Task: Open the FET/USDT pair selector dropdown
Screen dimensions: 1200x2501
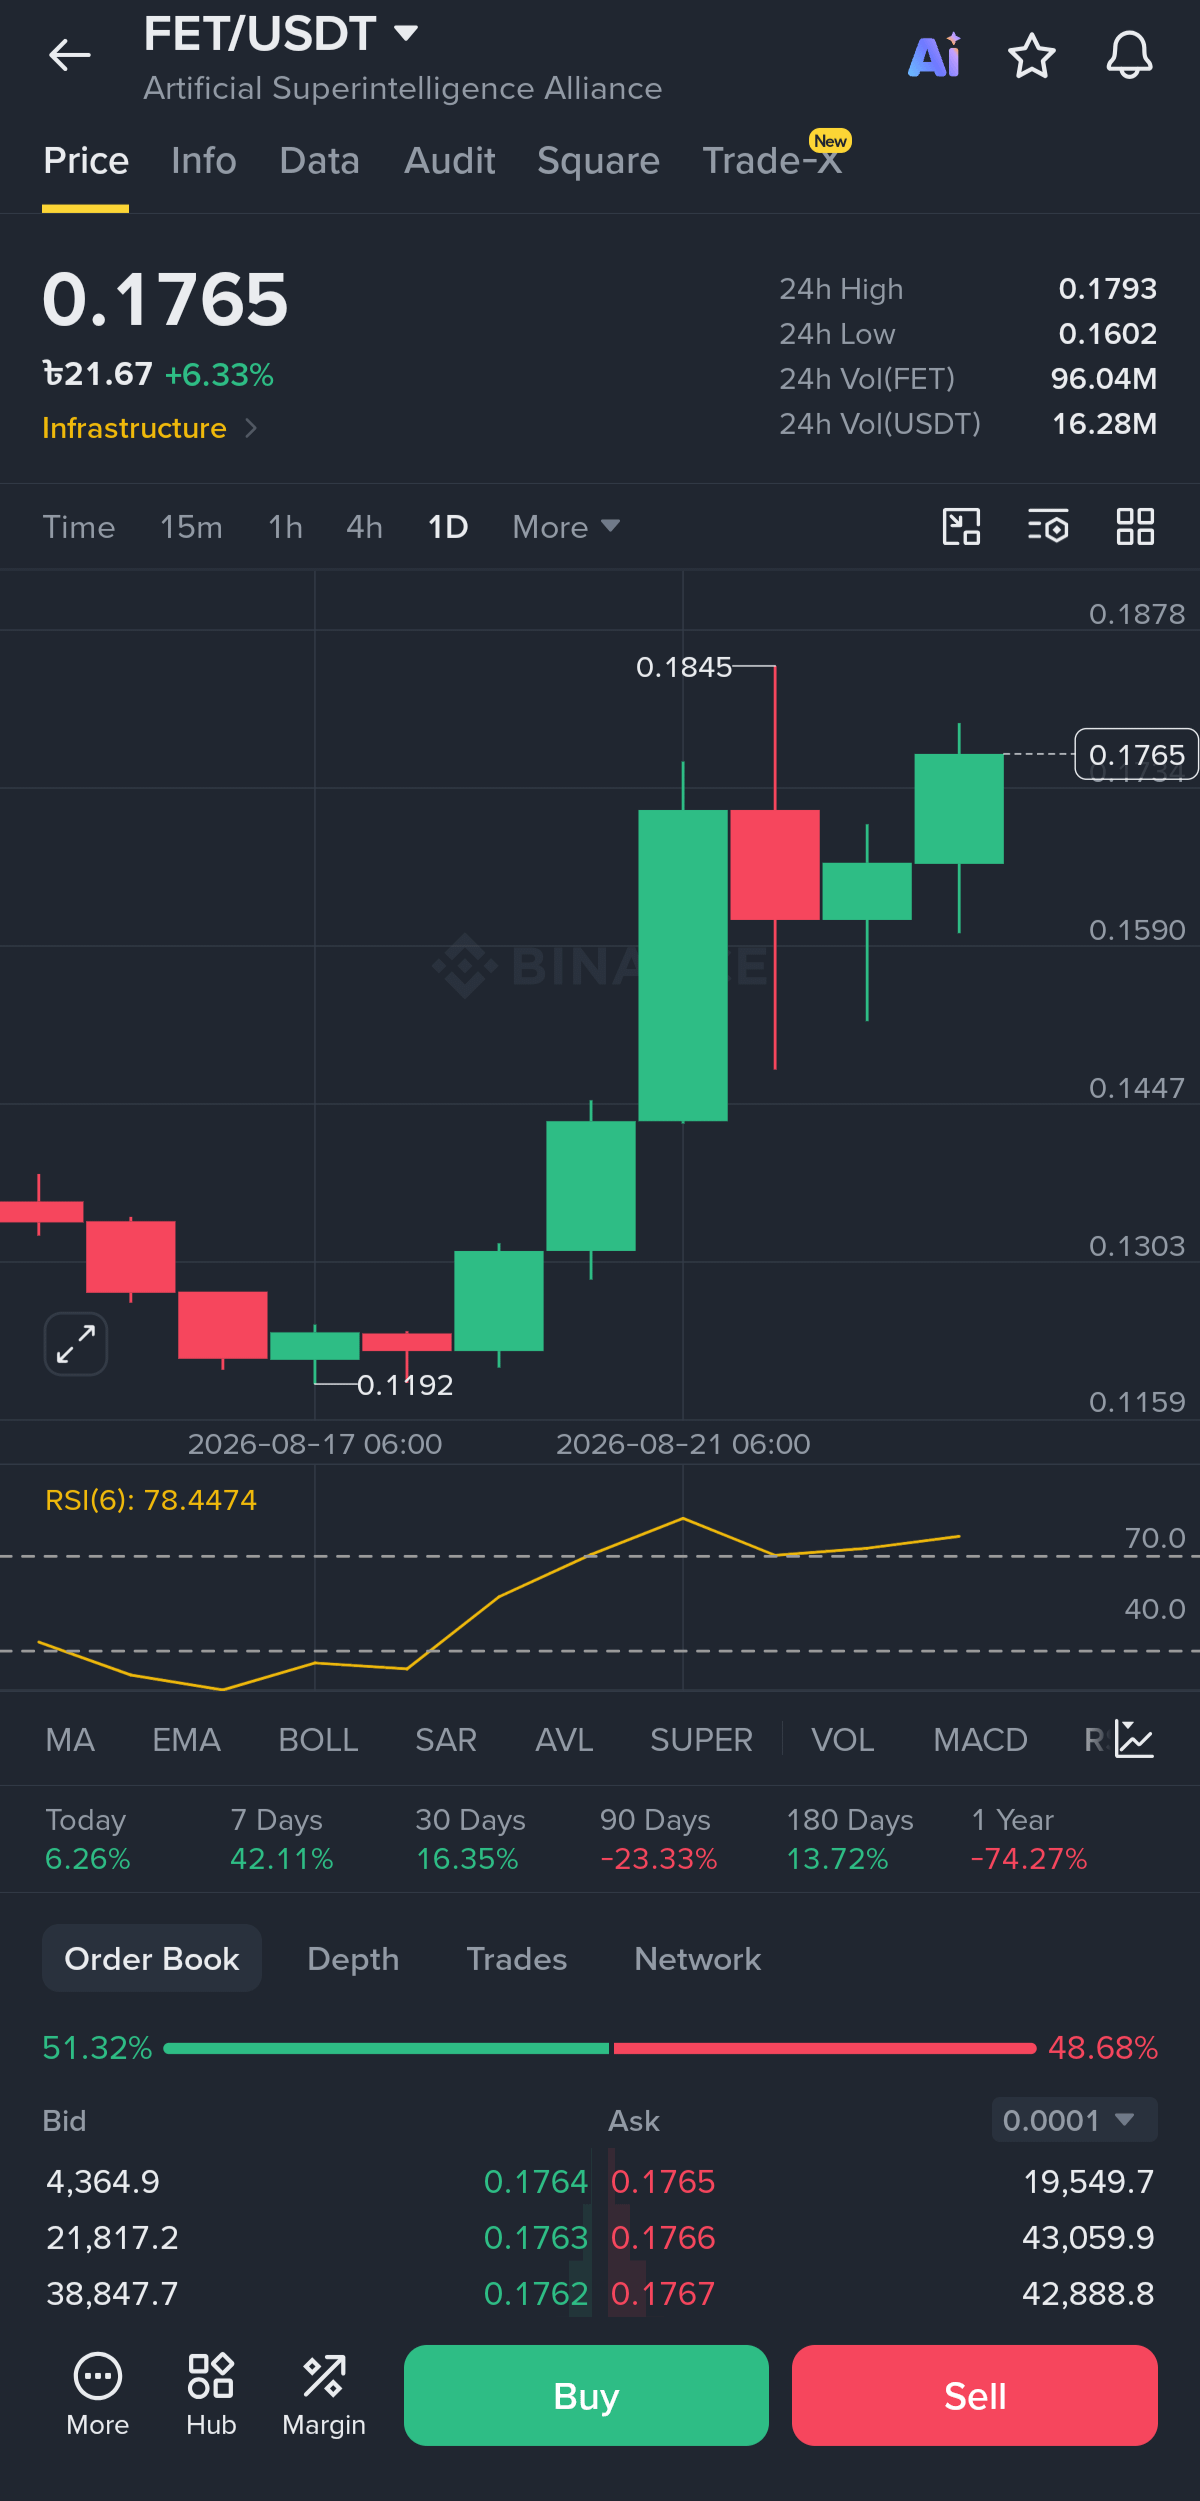Action: tap(281, 33)
